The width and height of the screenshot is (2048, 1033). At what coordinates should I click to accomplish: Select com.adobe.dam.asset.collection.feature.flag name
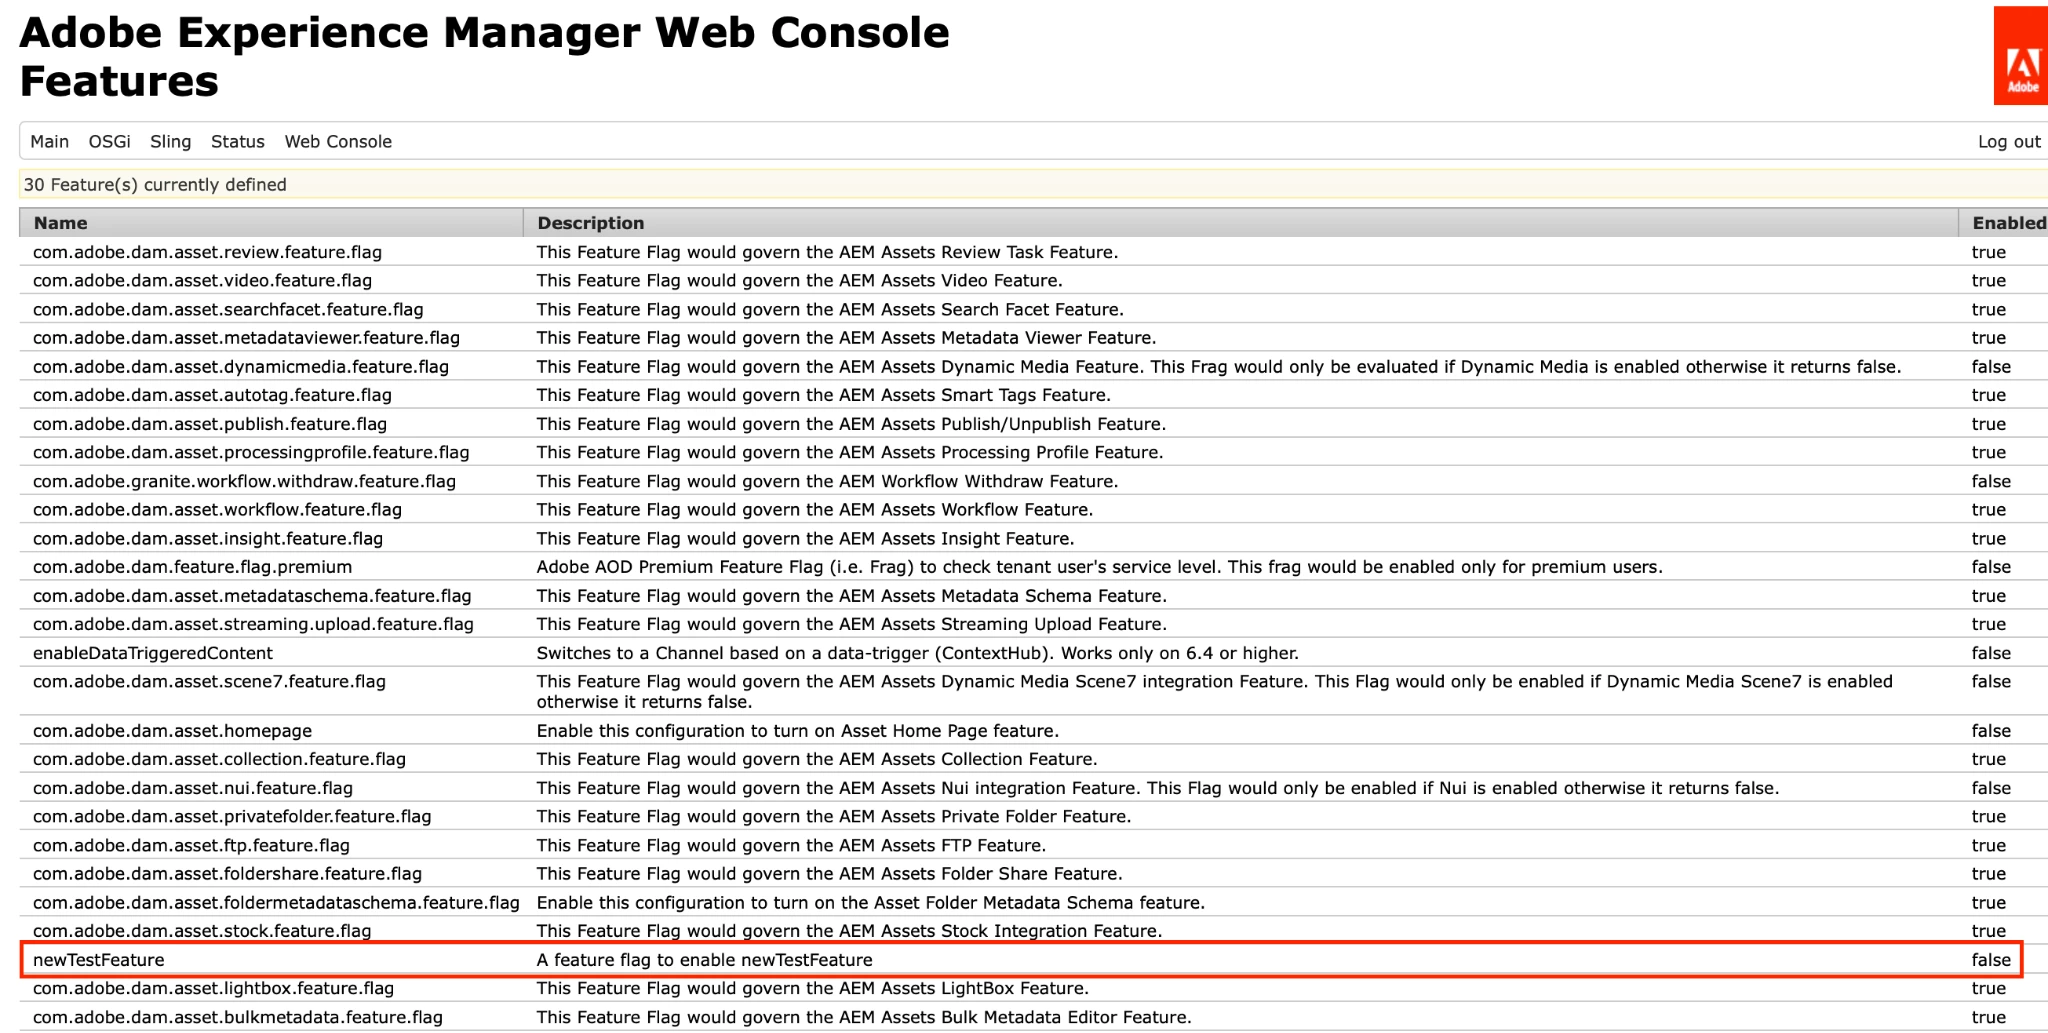coord(219,759)
